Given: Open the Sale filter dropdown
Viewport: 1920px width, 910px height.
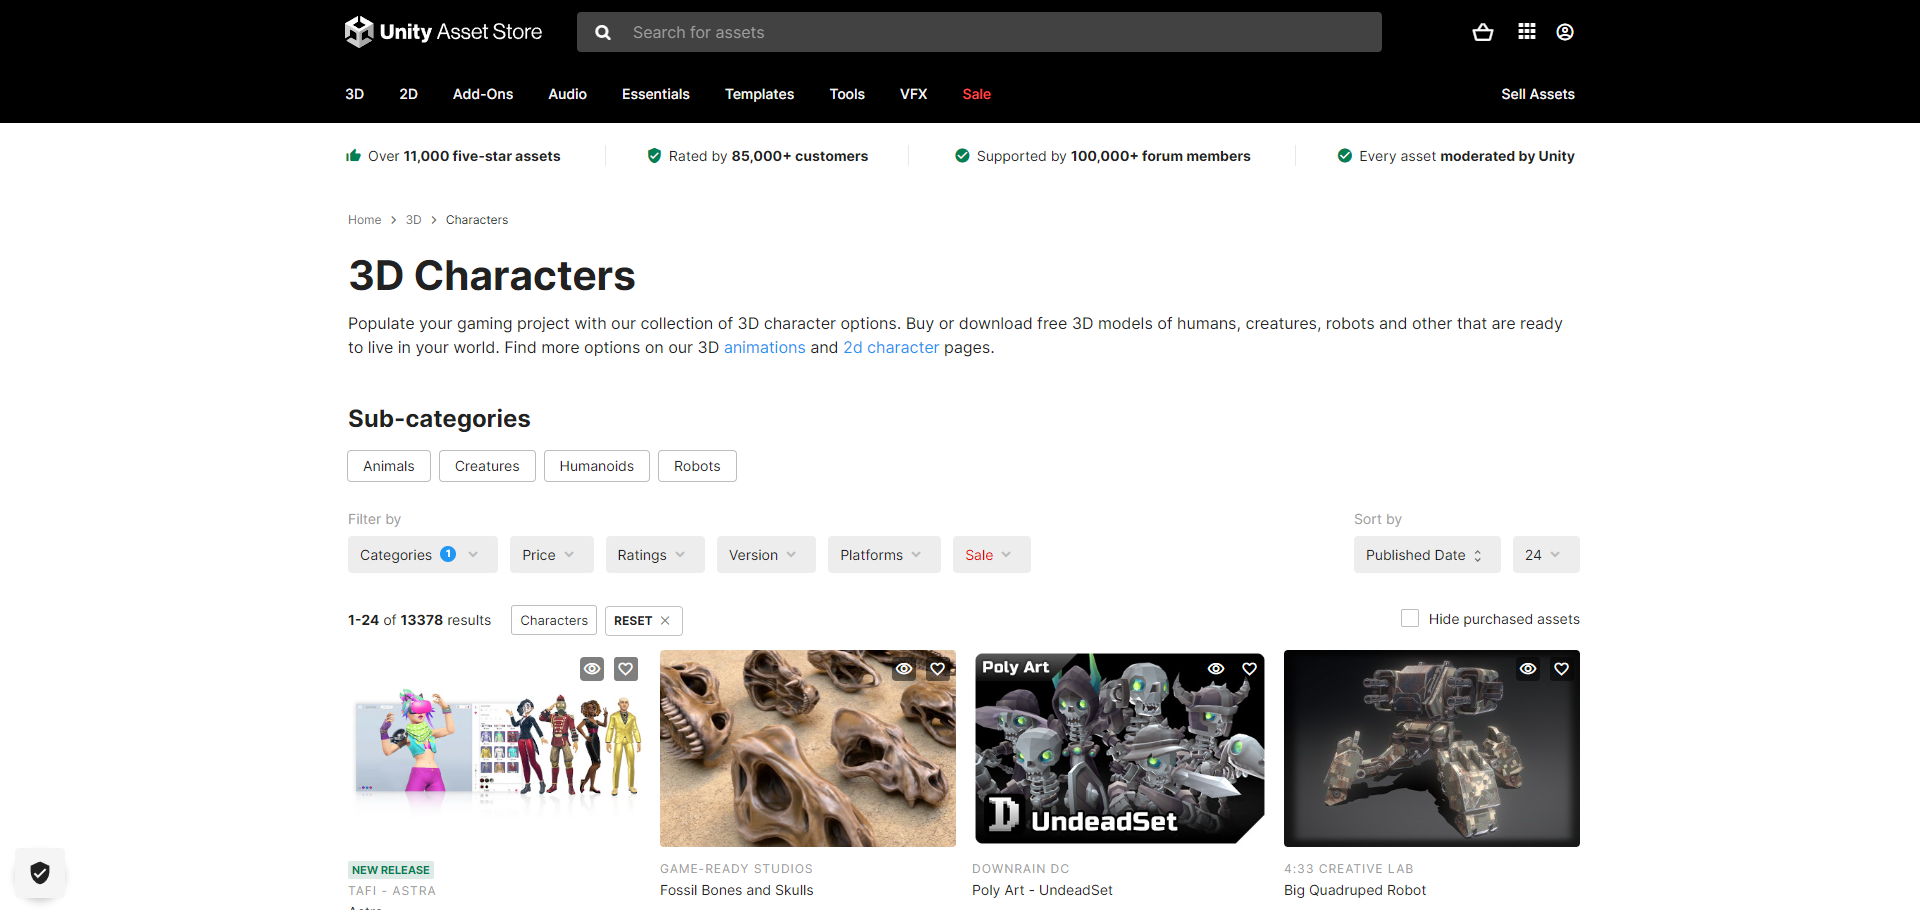Looking at the screenshot, I should pyautogui.click(x=992, y=555).
